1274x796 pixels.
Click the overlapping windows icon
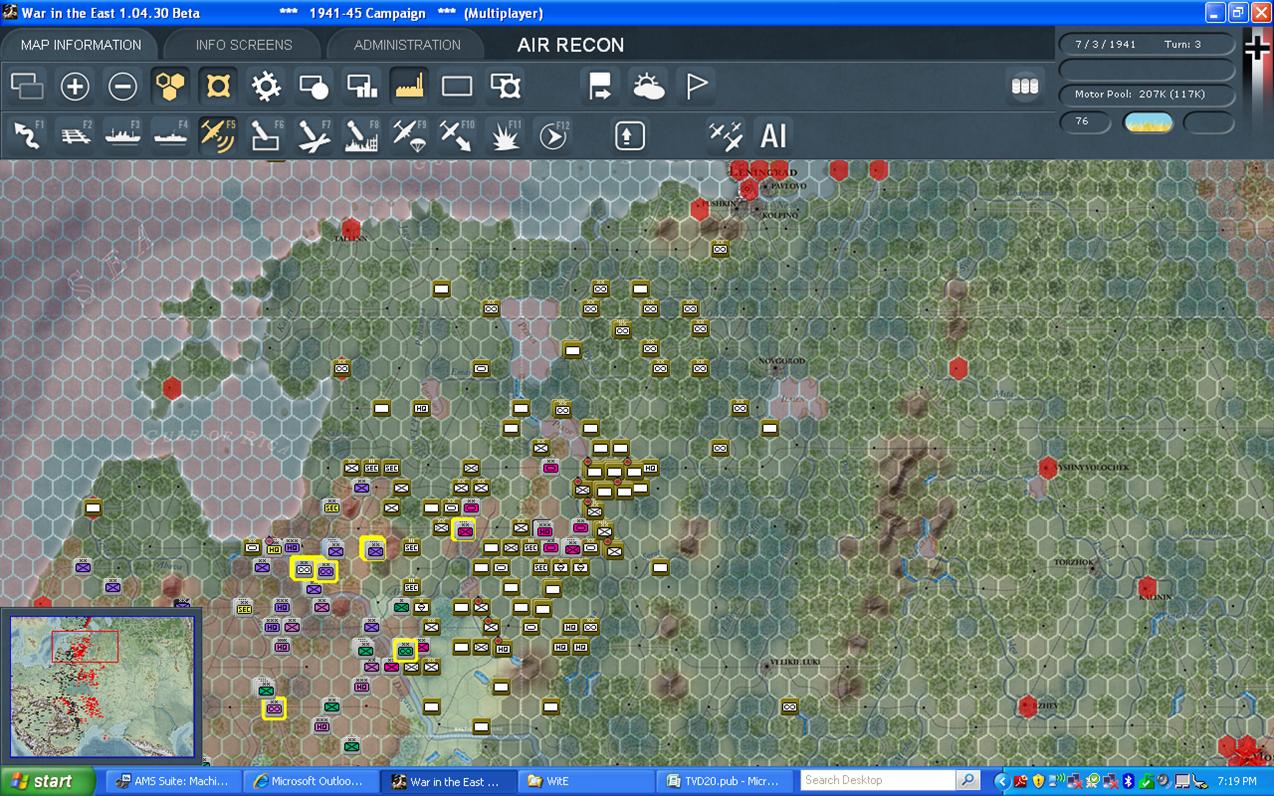(27, 87)
